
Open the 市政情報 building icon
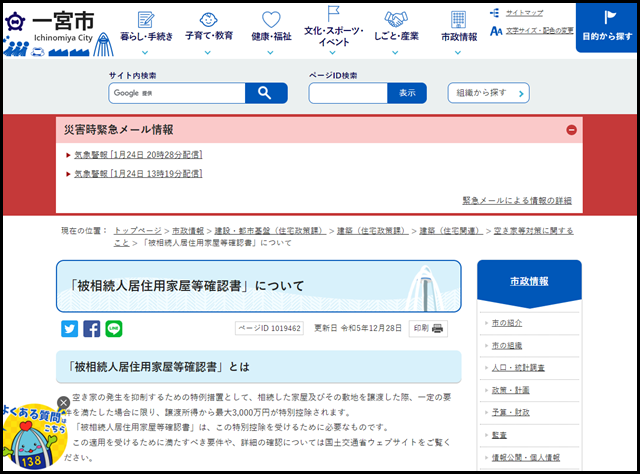458,20
